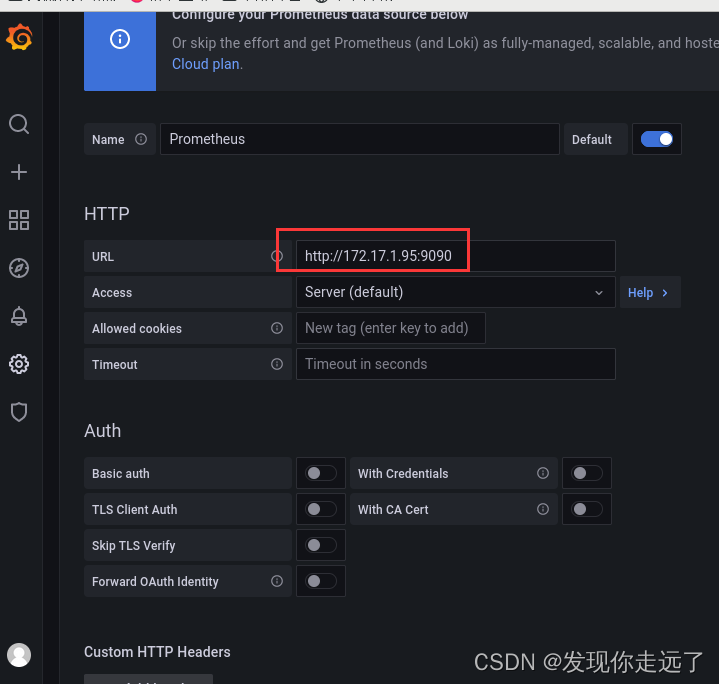This screenshot has width=719, height=684.
Task: Expand the Access Help section
Action: coord(650,292)
